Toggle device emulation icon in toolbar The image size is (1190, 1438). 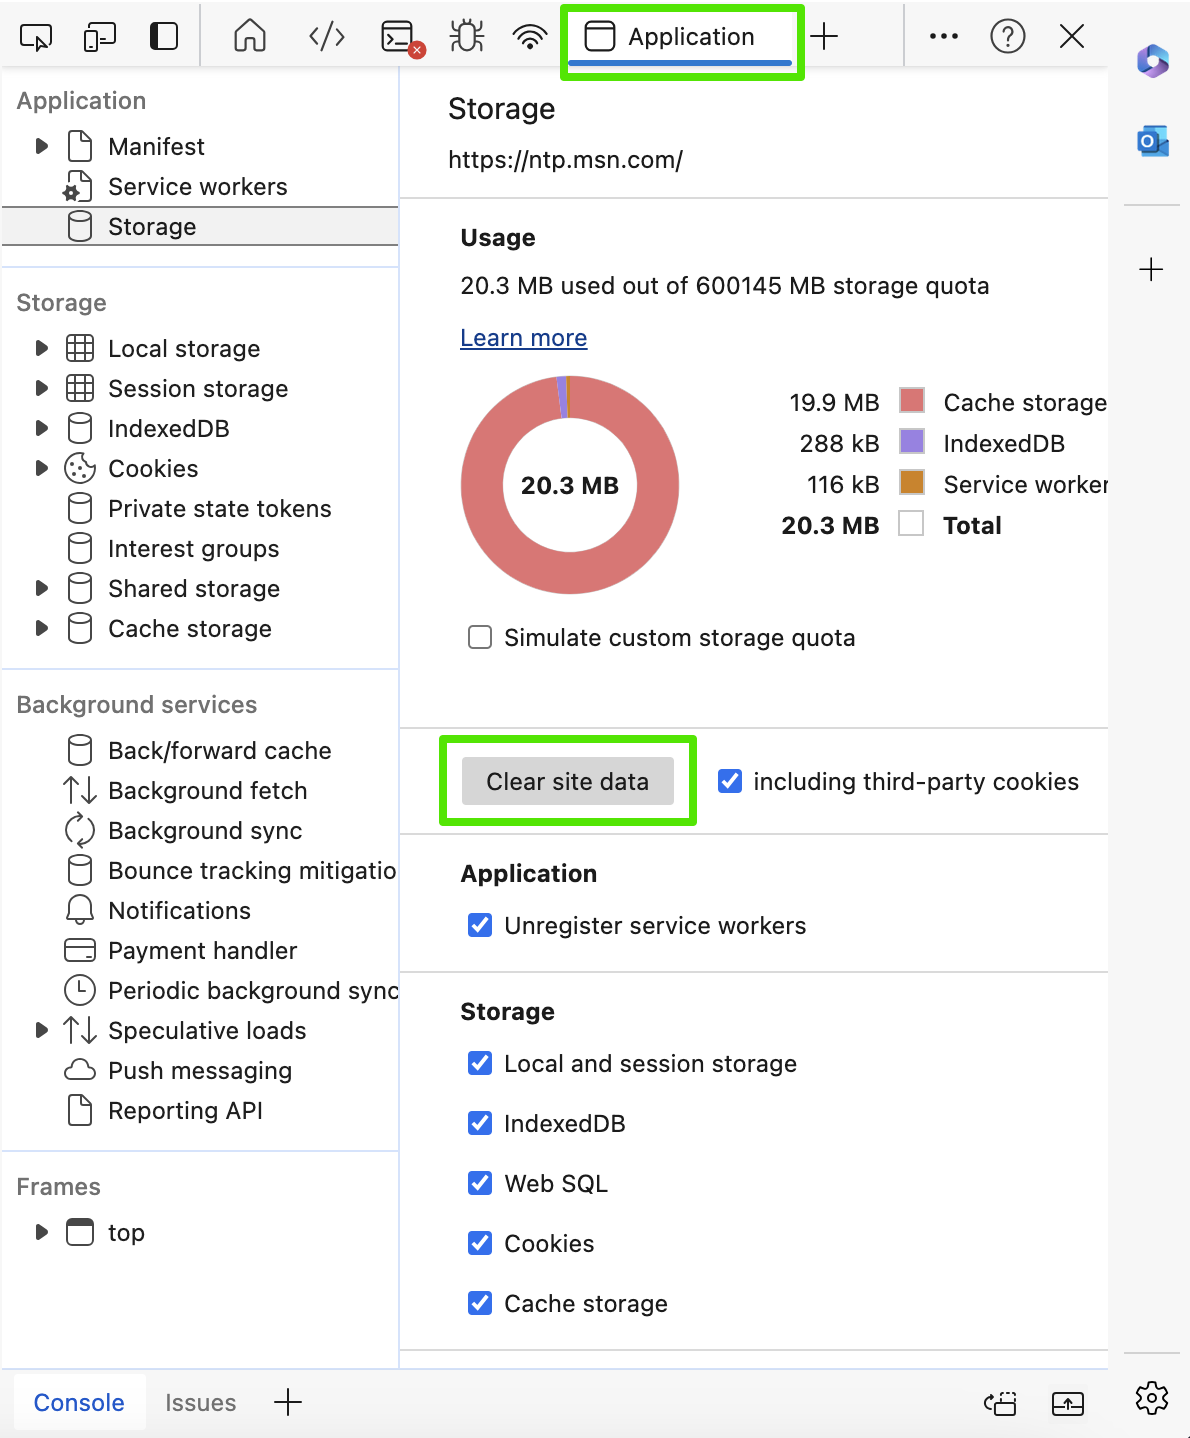tap(100, 37)
